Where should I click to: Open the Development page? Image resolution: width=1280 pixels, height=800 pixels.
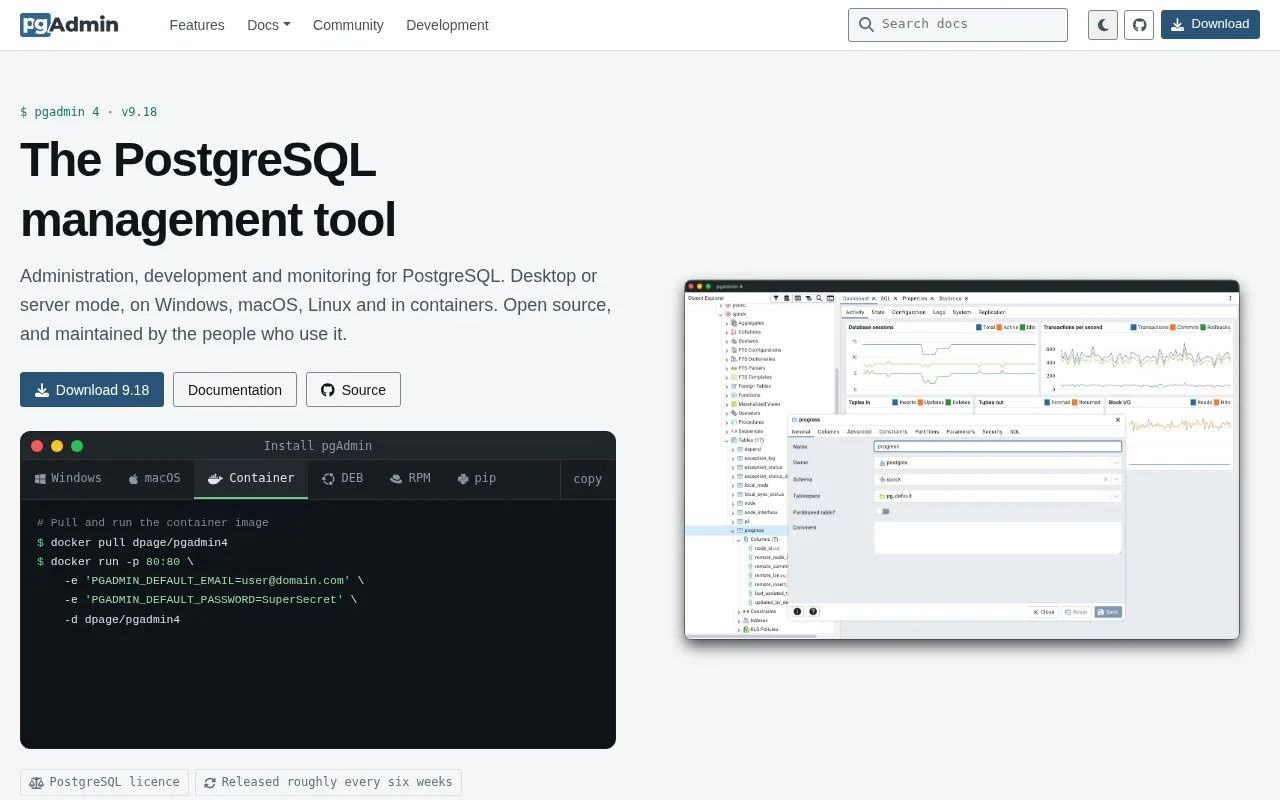click(447, 25)
